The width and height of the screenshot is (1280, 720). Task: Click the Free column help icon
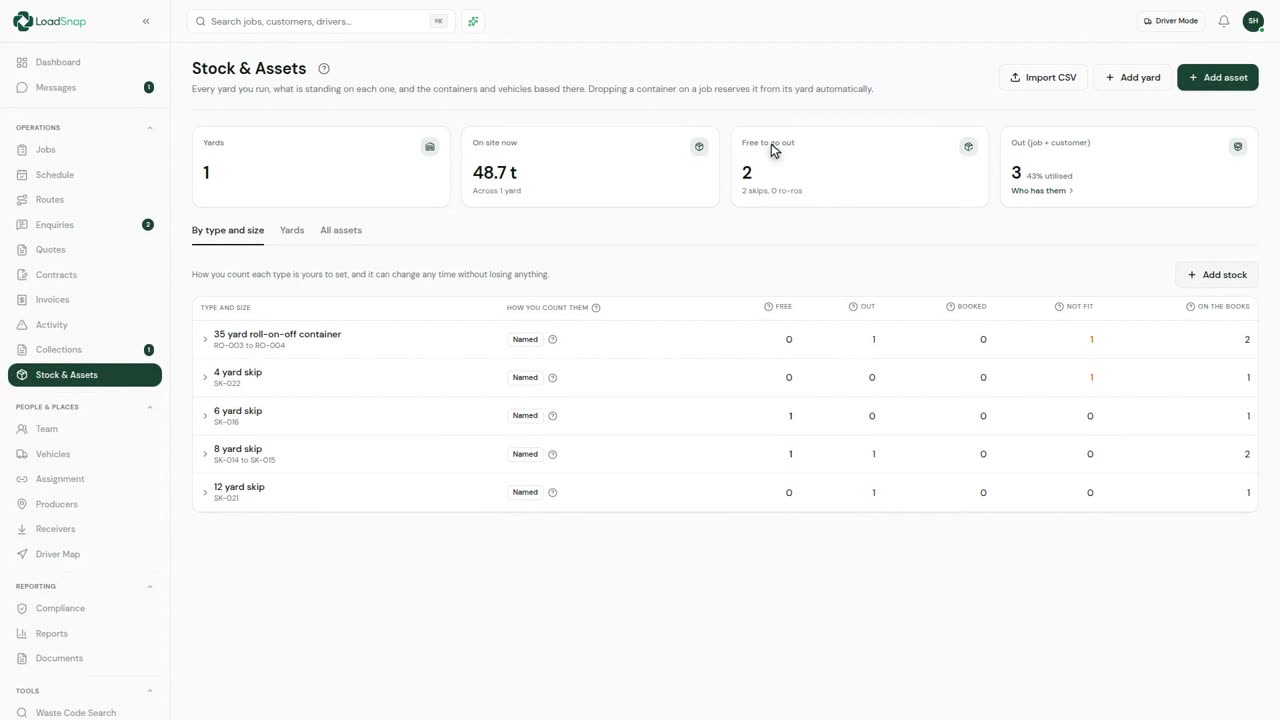768,307
